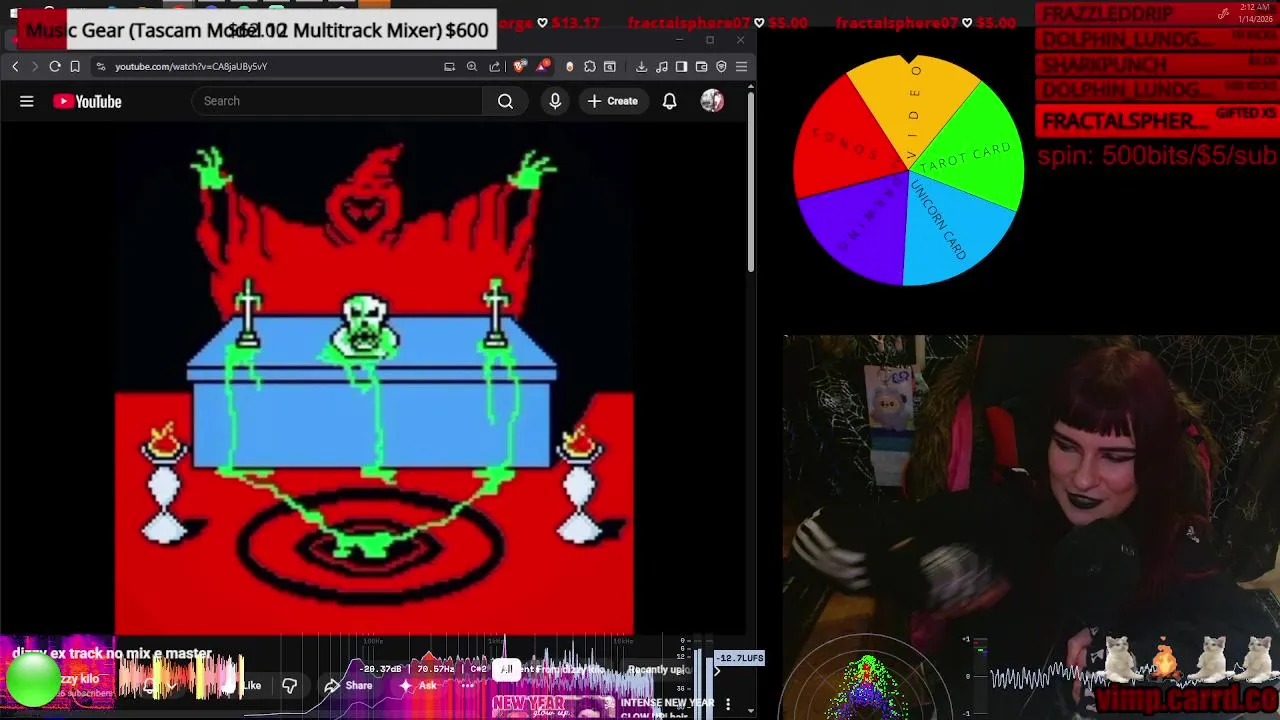Dislike the video with the thumbs-down
The width and height of the screenshot is (1280, 720).
click(289, 685)
